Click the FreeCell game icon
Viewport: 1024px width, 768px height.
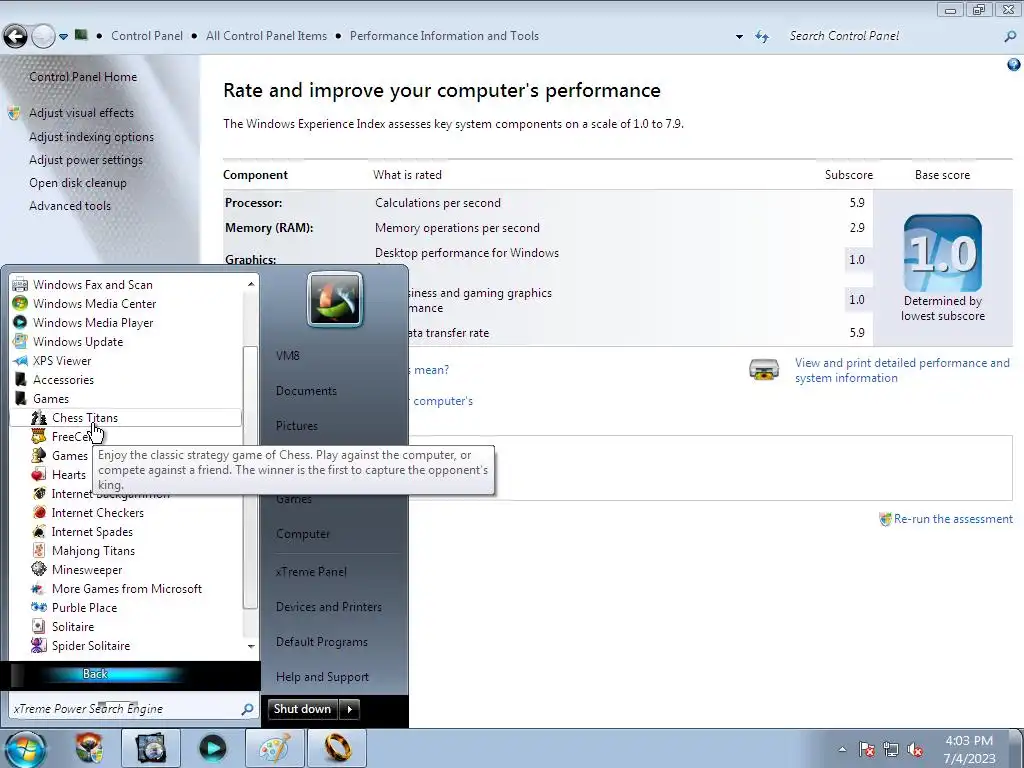39,437
